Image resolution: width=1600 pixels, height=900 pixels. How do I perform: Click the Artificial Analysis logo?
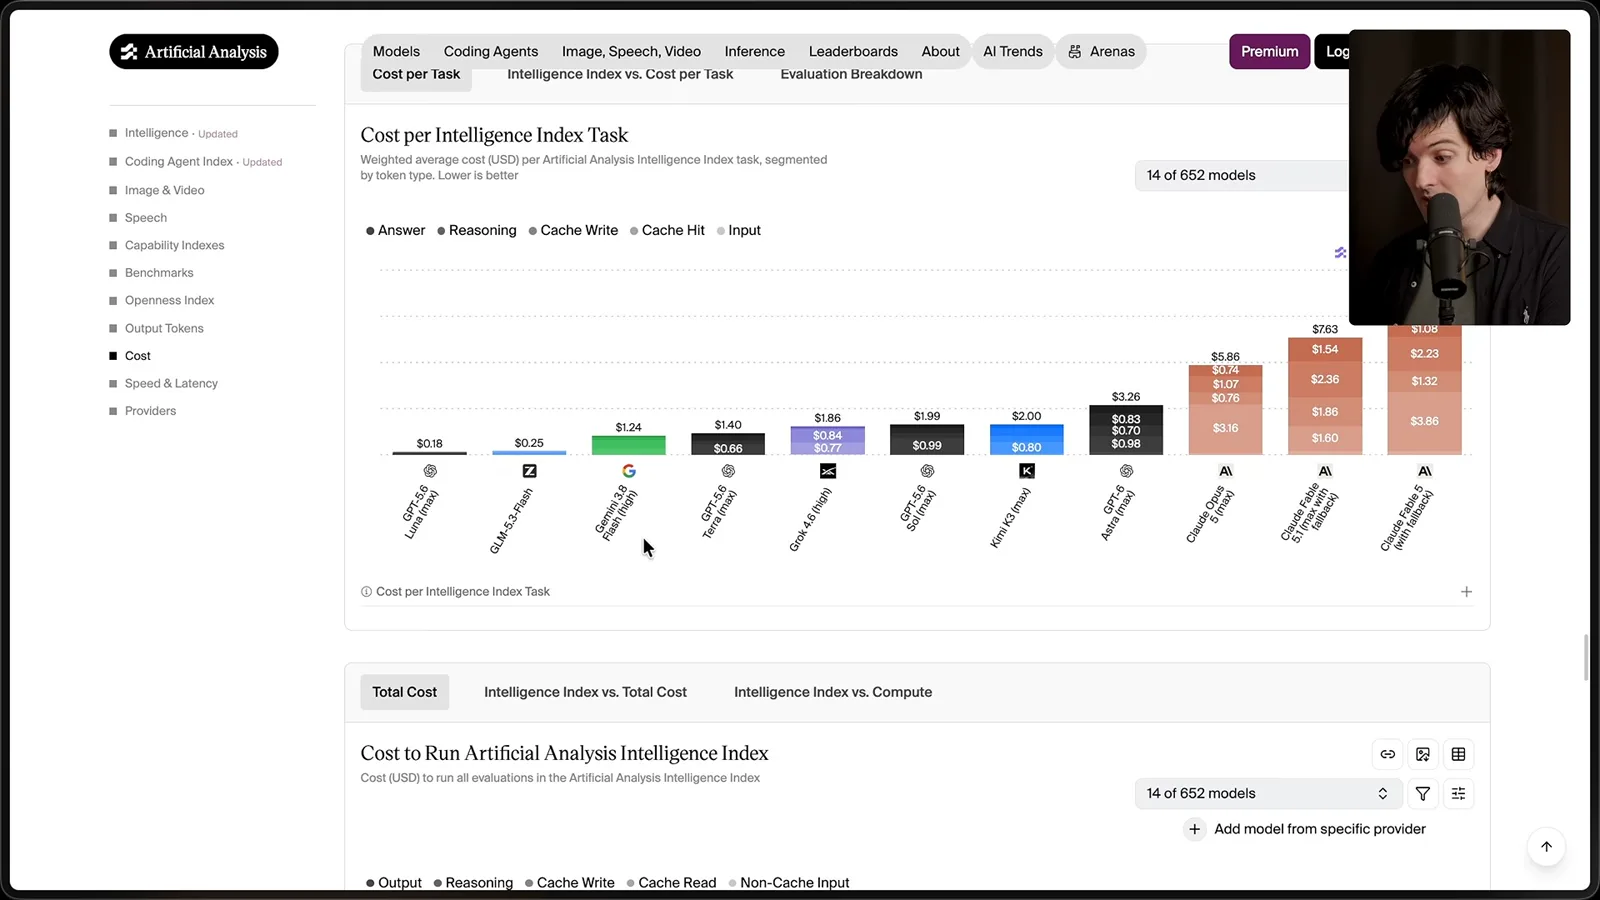coord(194,52)
